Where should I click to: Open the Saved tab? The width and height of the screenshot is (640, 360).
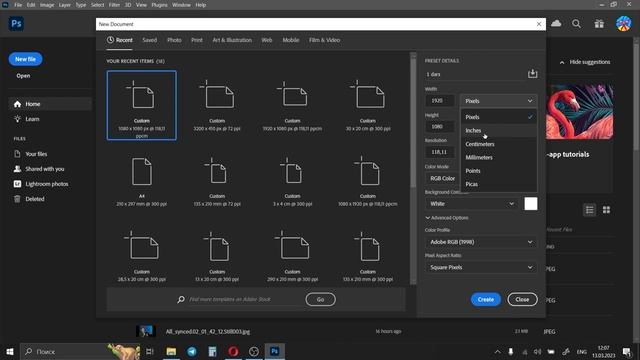[149, 40]
